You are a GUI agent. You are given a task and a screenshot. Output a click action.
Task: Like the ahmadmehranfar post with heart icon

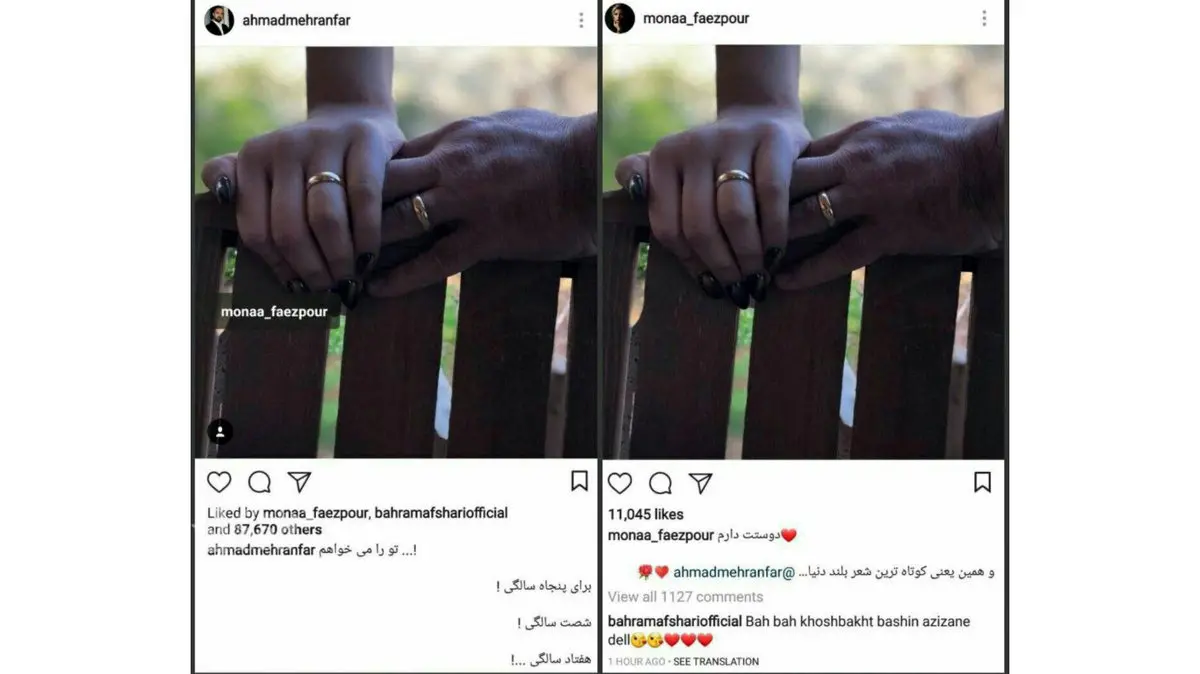pyautogui.click(x=219, y=482)
